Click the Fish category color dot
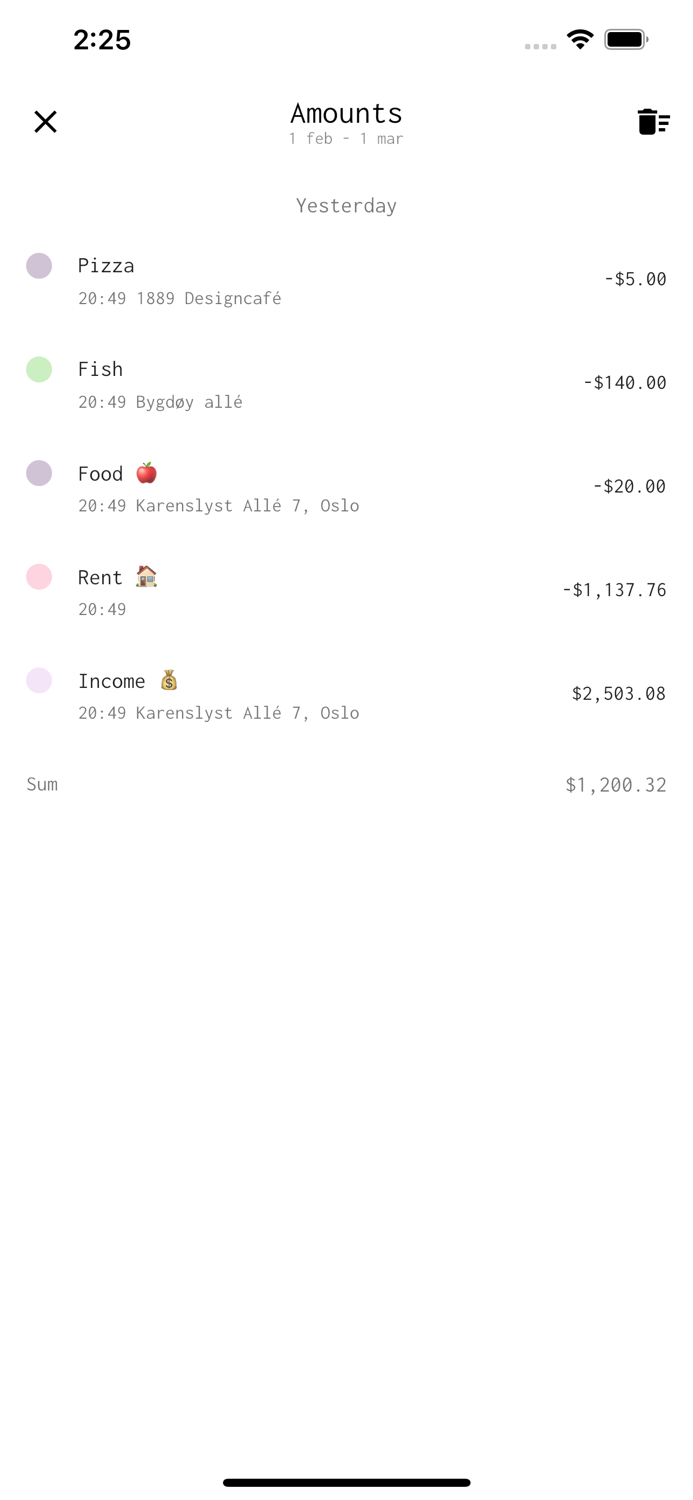Screen dimensions: 693x1500 (39, 369)
